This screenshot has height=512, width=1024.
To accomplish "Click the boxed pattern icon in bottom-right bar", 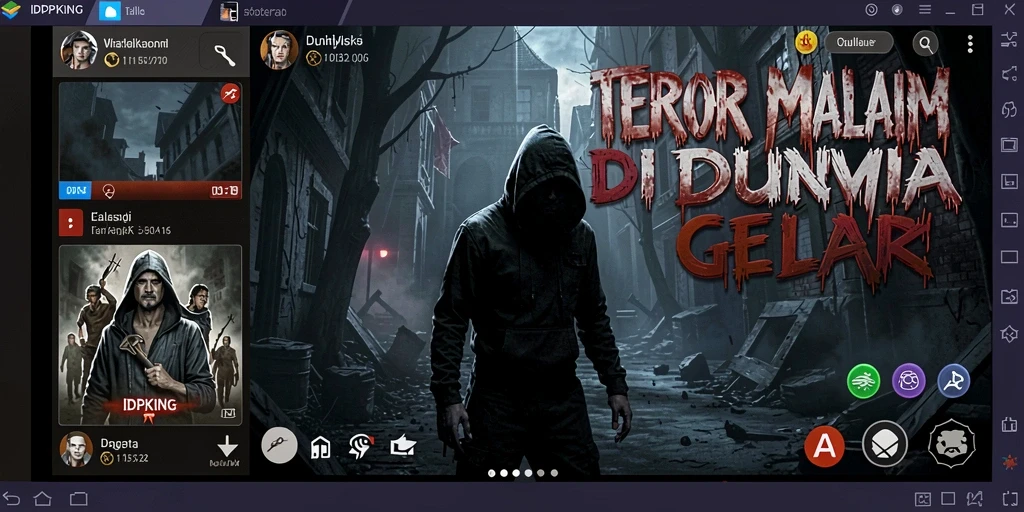I will pyautogui.click(x=923, y=500).
